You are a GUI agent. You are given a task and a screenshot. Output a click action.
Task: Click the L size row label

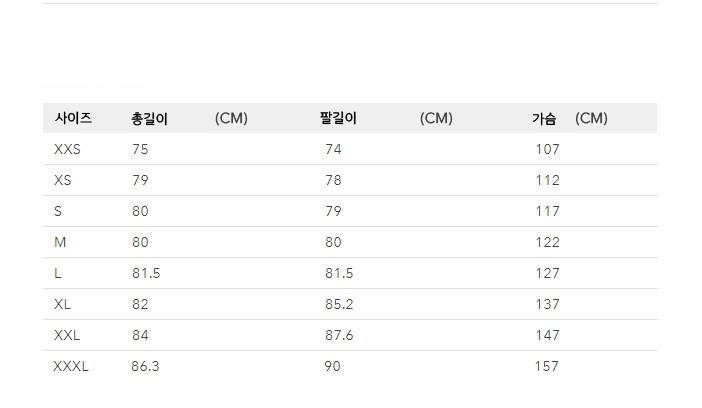coord(58,273)
